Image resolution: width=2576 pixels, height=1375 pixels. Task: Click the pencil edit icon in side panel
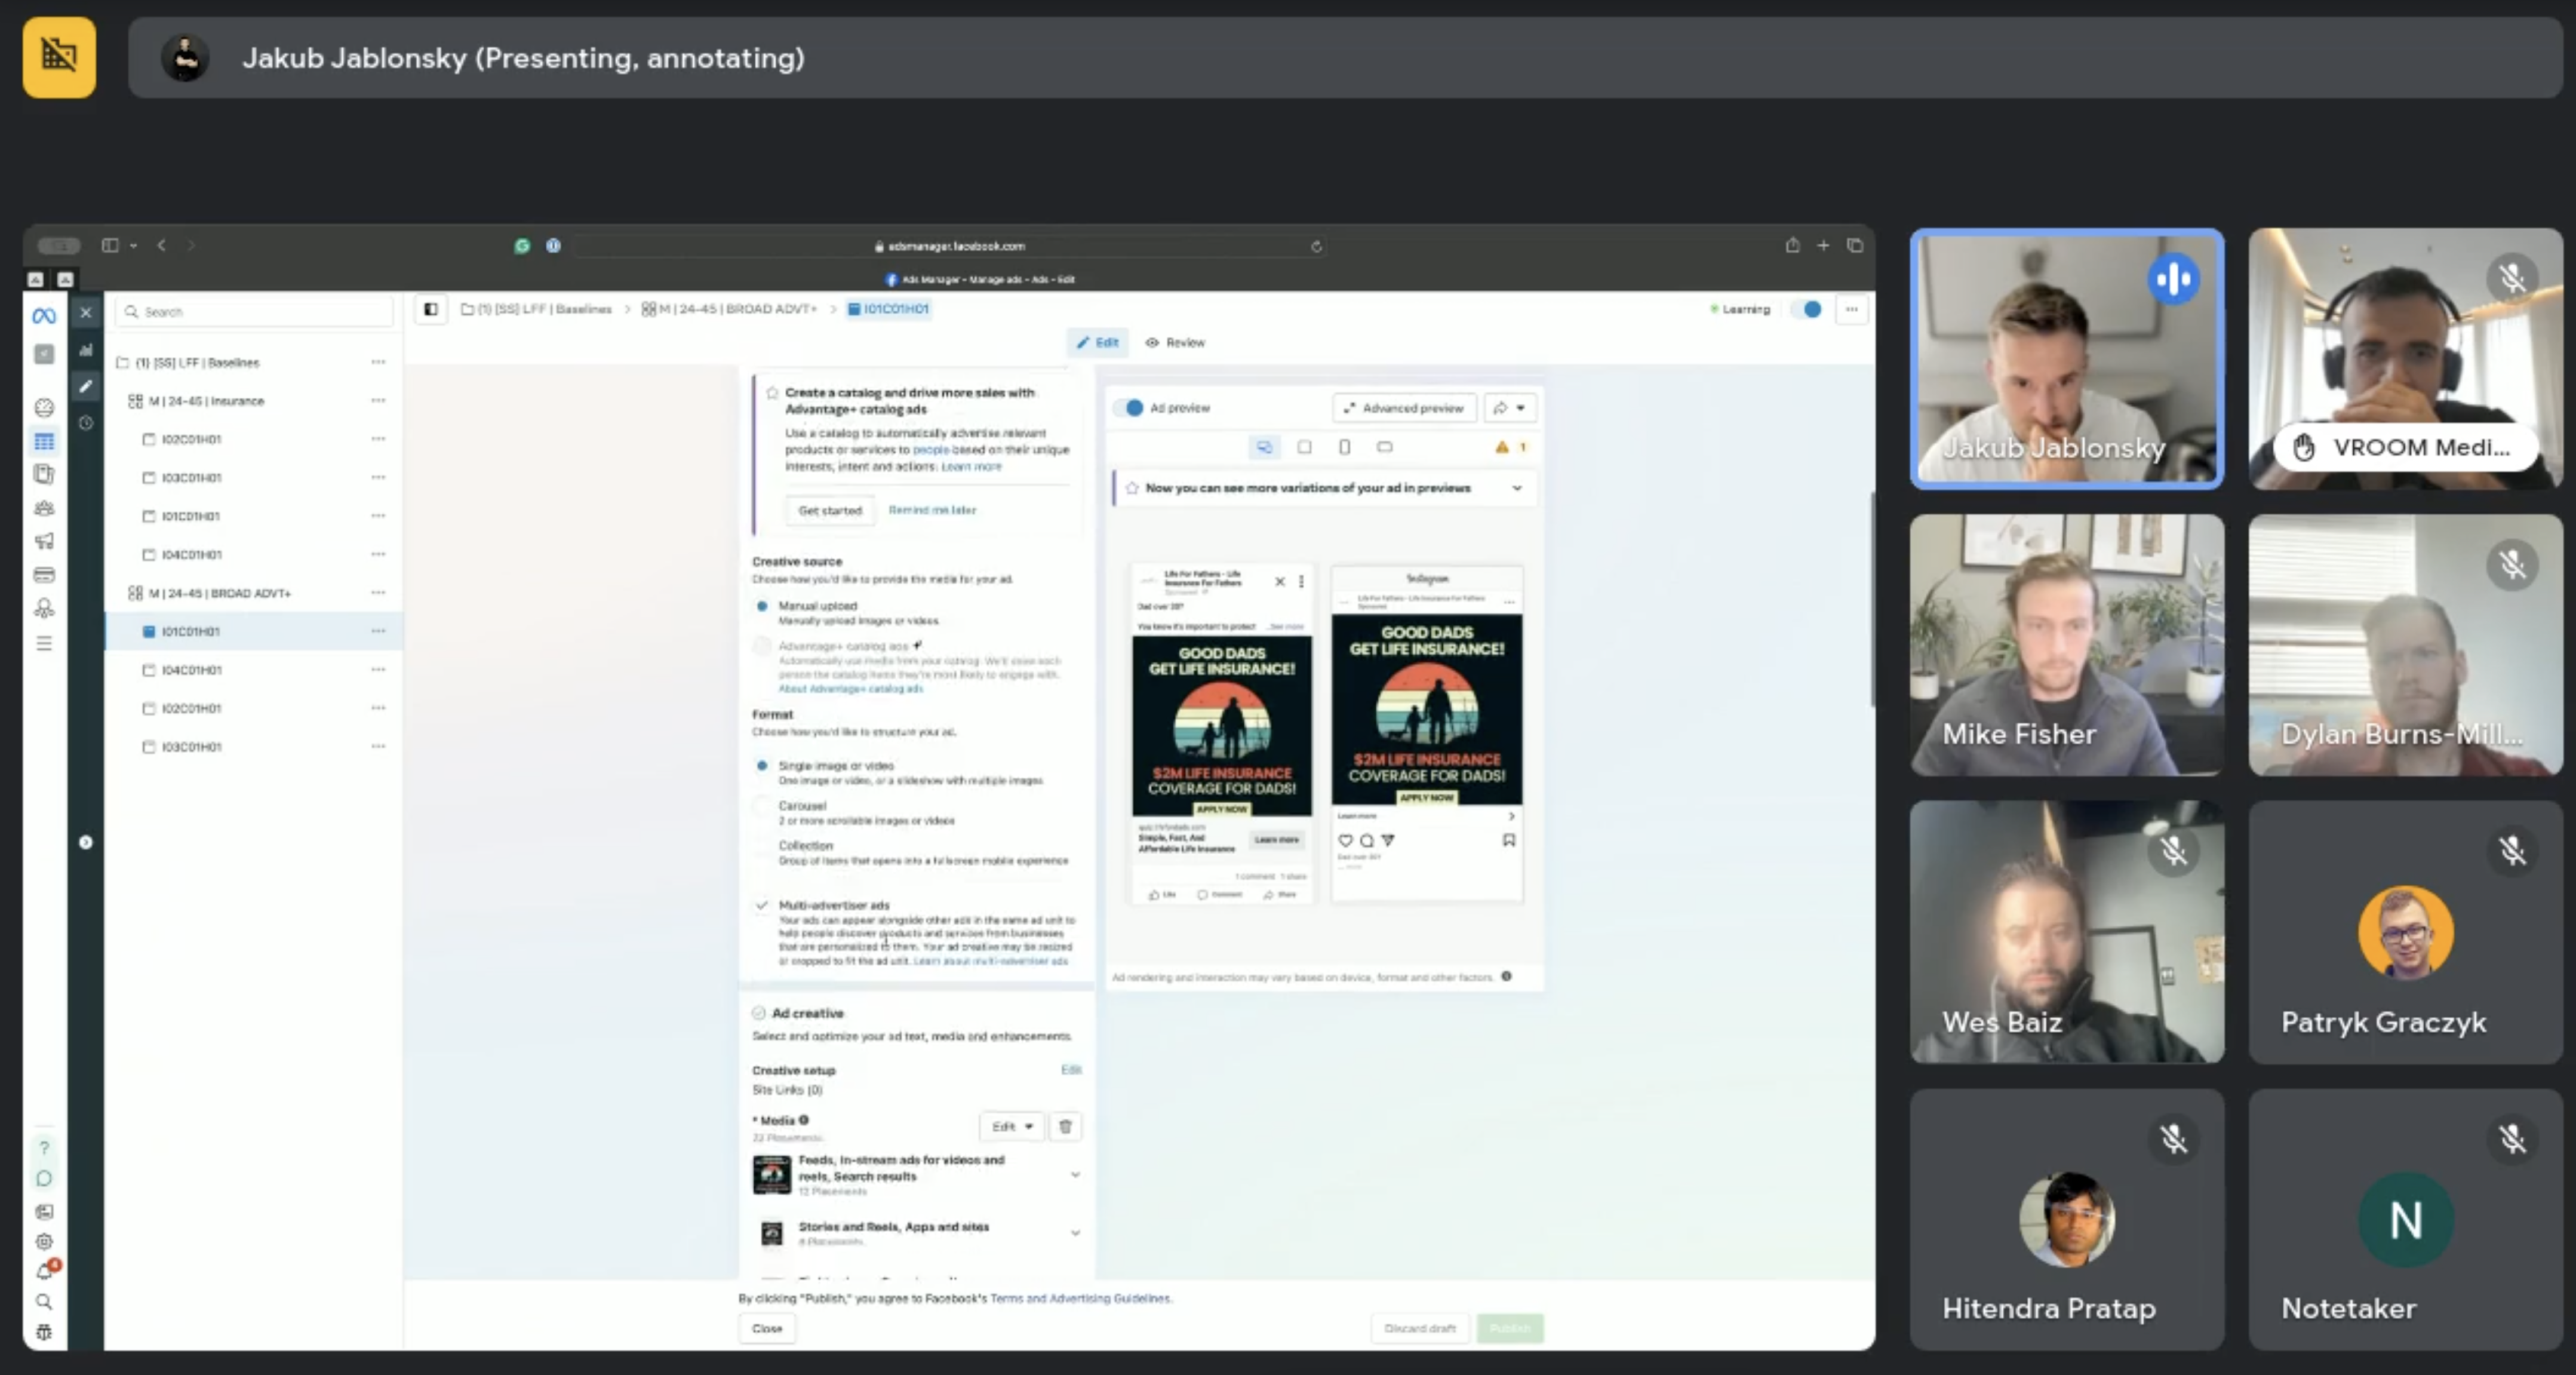pos(86,386)
